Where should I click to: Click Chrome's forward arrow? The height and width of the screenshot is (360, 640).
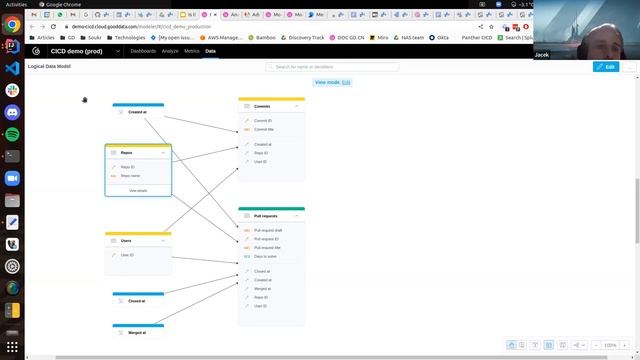[x=42, y=27]
